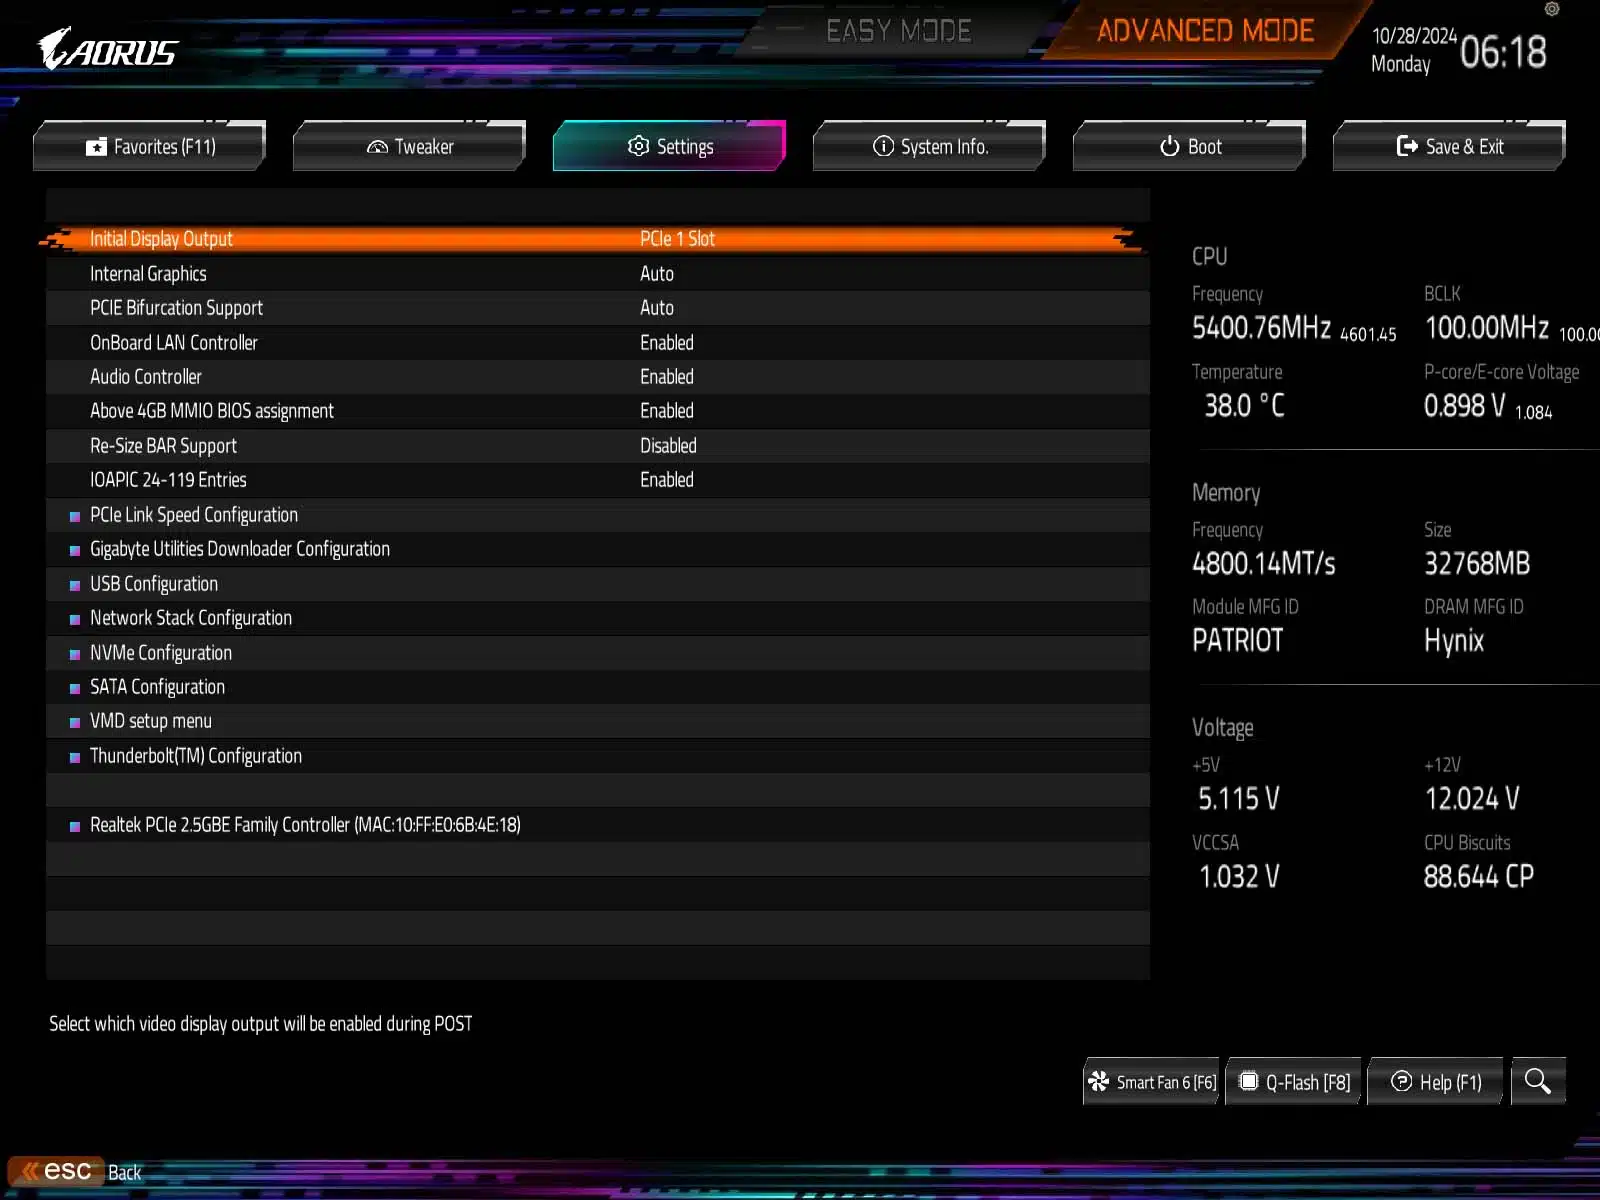Click the clock showing 06:18

tap(1503, 52)
